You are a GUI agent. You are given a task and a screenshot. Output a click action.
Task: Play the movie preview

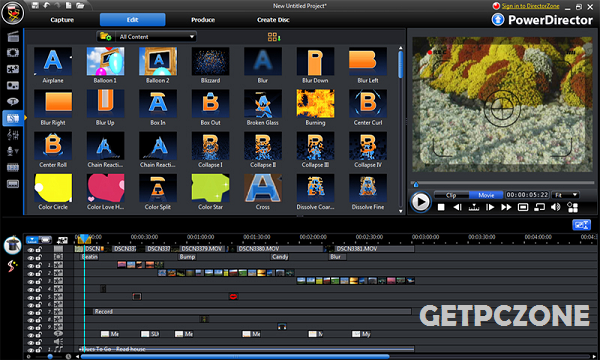click(421, 202)
